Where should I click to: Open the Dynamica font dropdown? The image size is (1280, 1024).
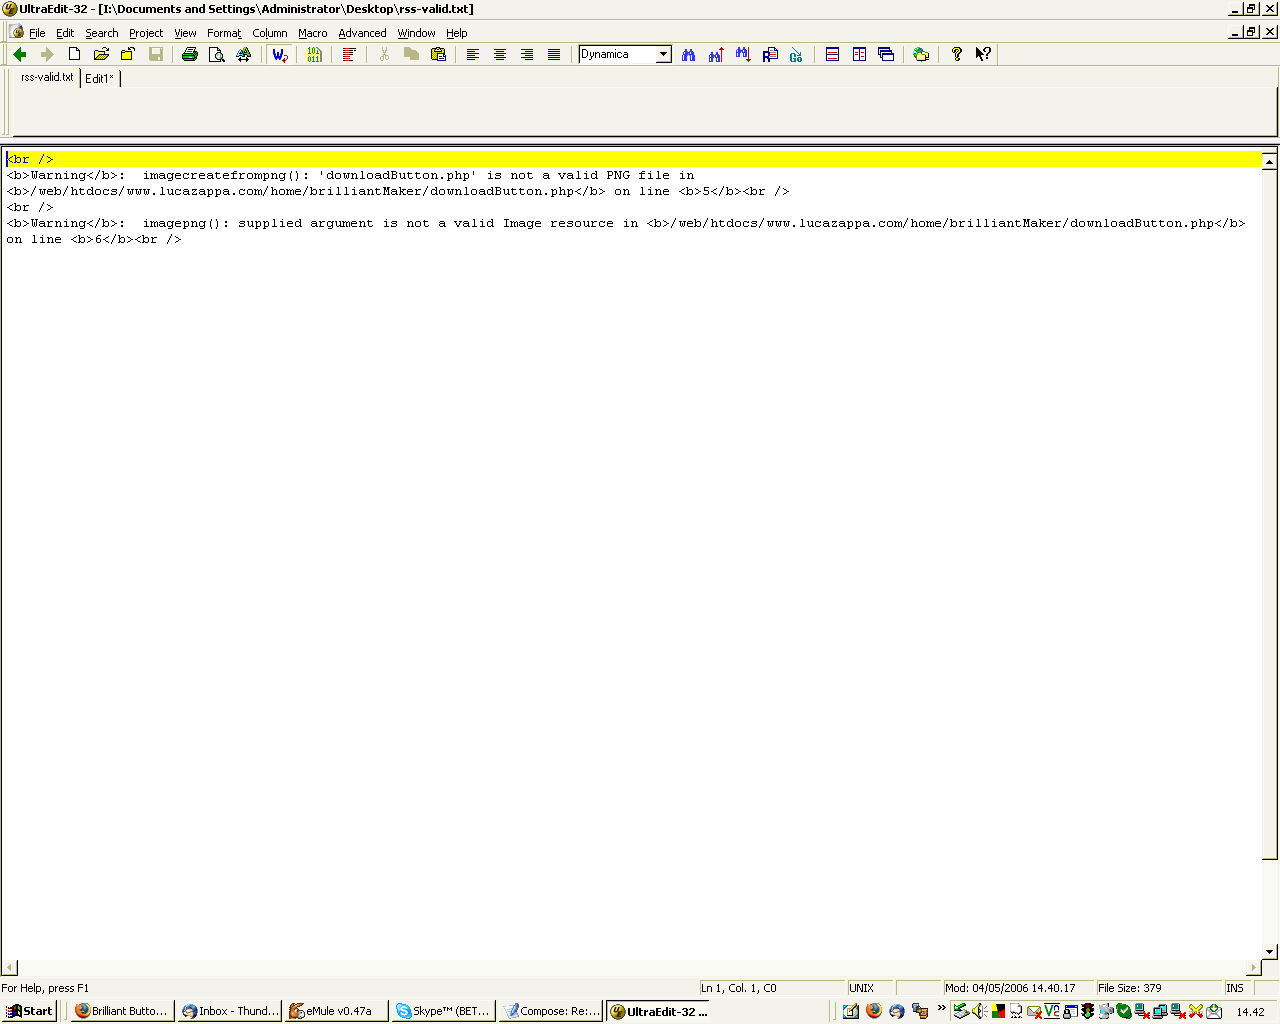click(x=663, y=55)
